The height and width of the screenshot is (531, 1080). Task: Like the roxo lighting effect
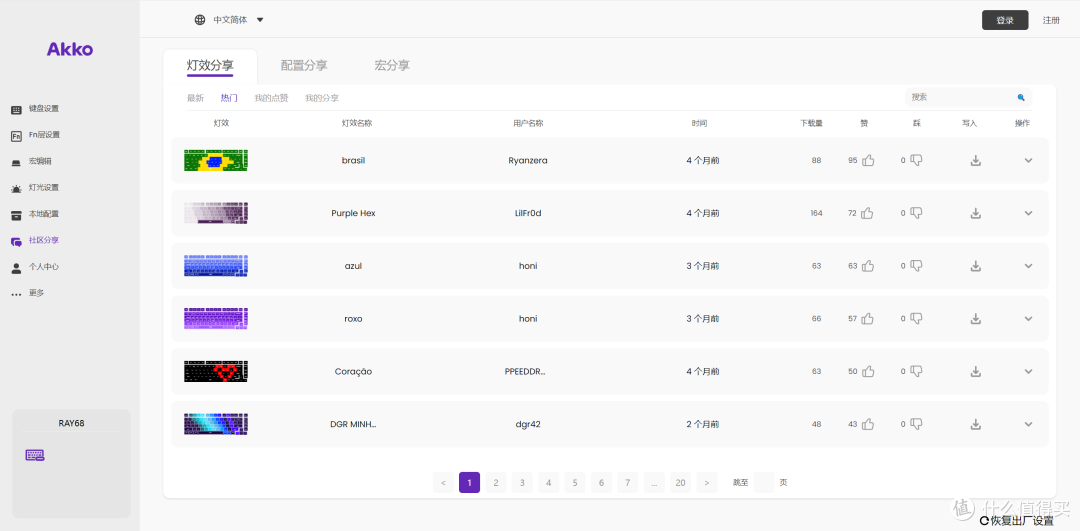(868, 319)
